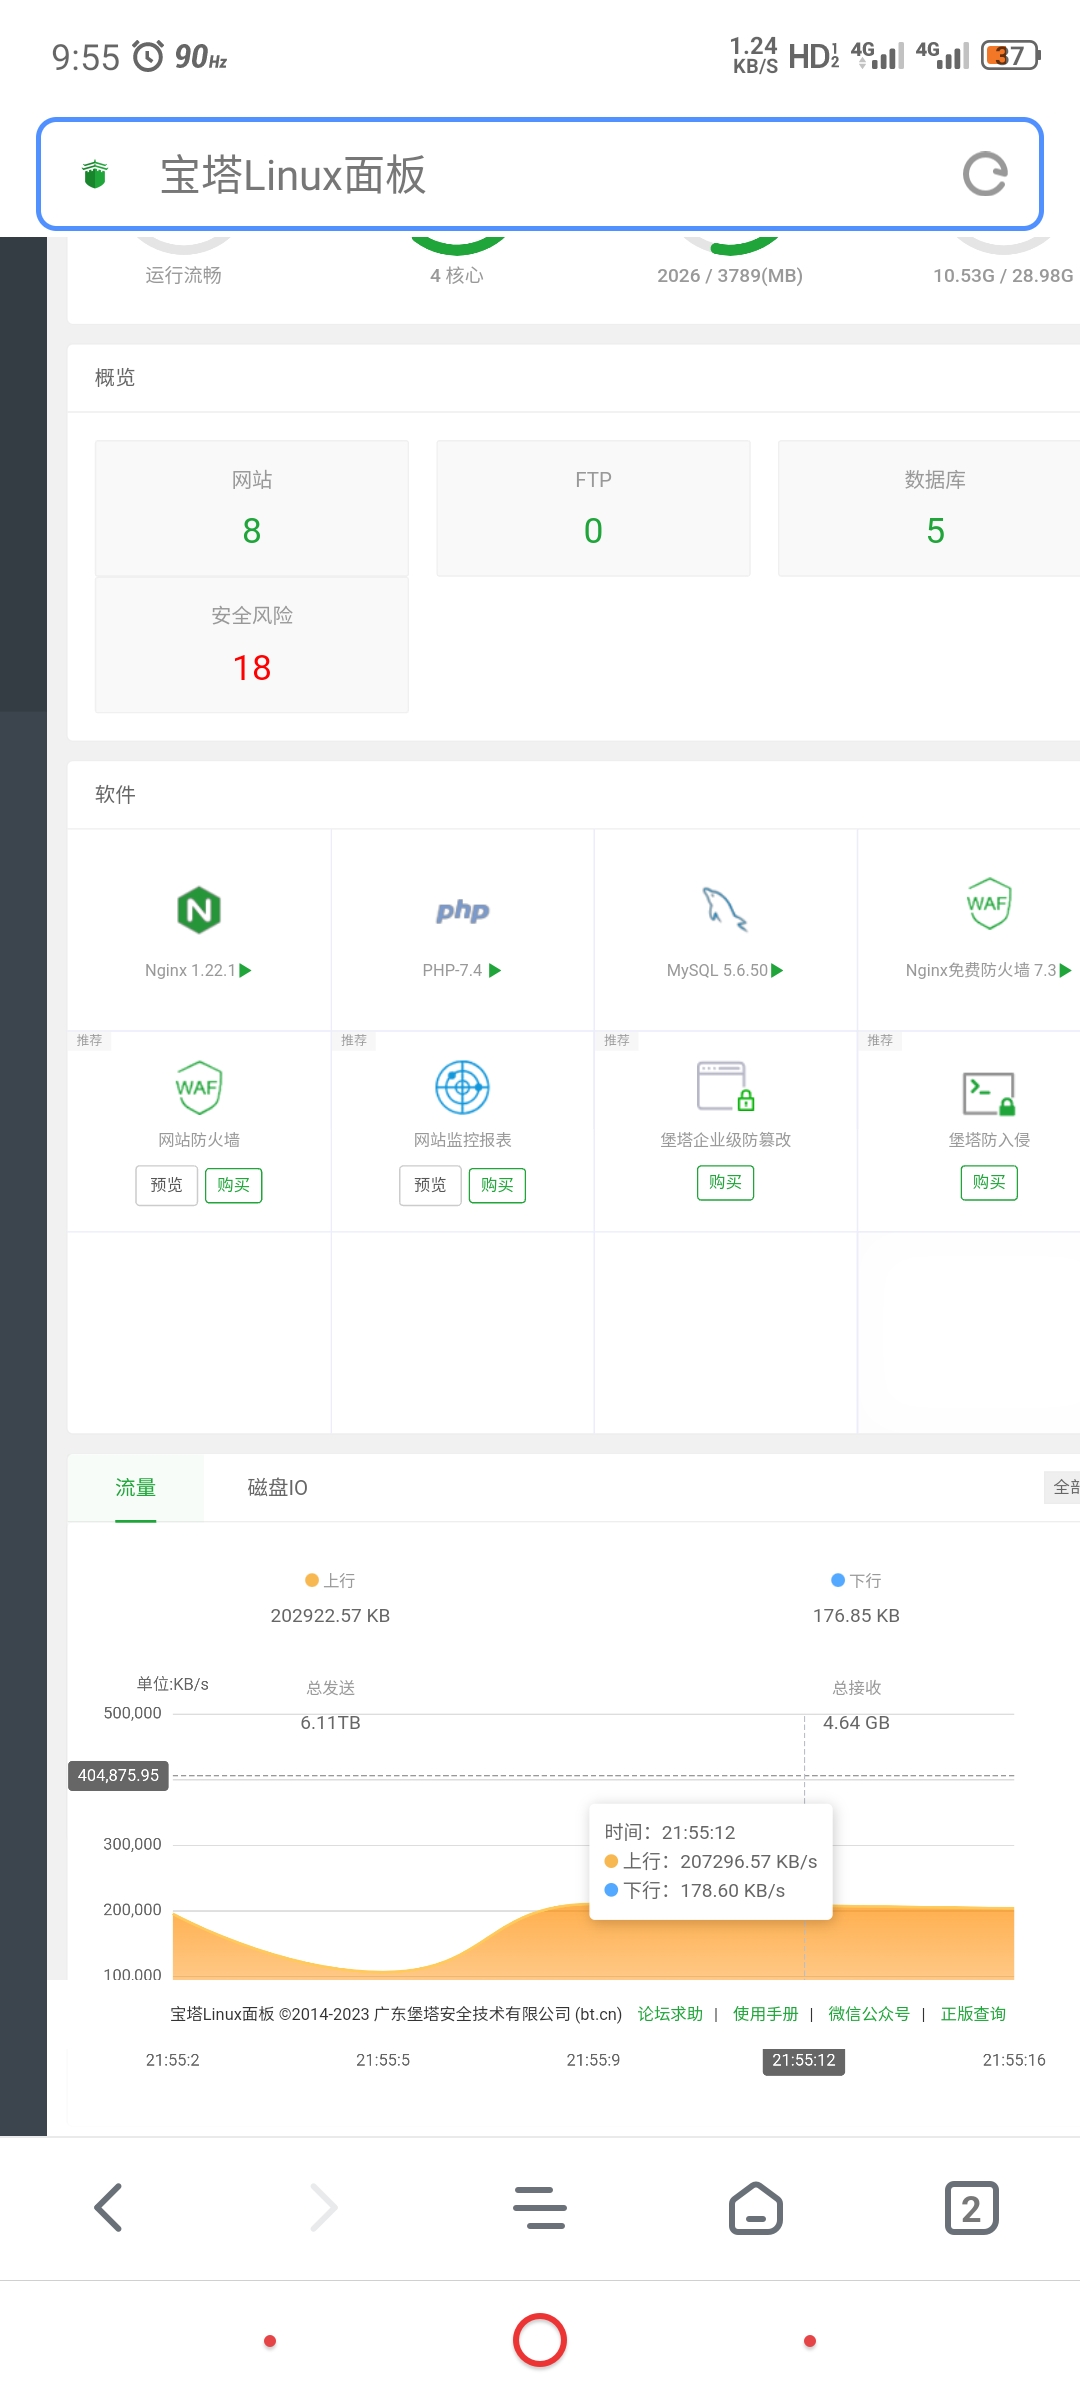Click the "Nginx免费防火墙 7.3" label
Screen dimensions: 1080x2400
tap(981, 970)
